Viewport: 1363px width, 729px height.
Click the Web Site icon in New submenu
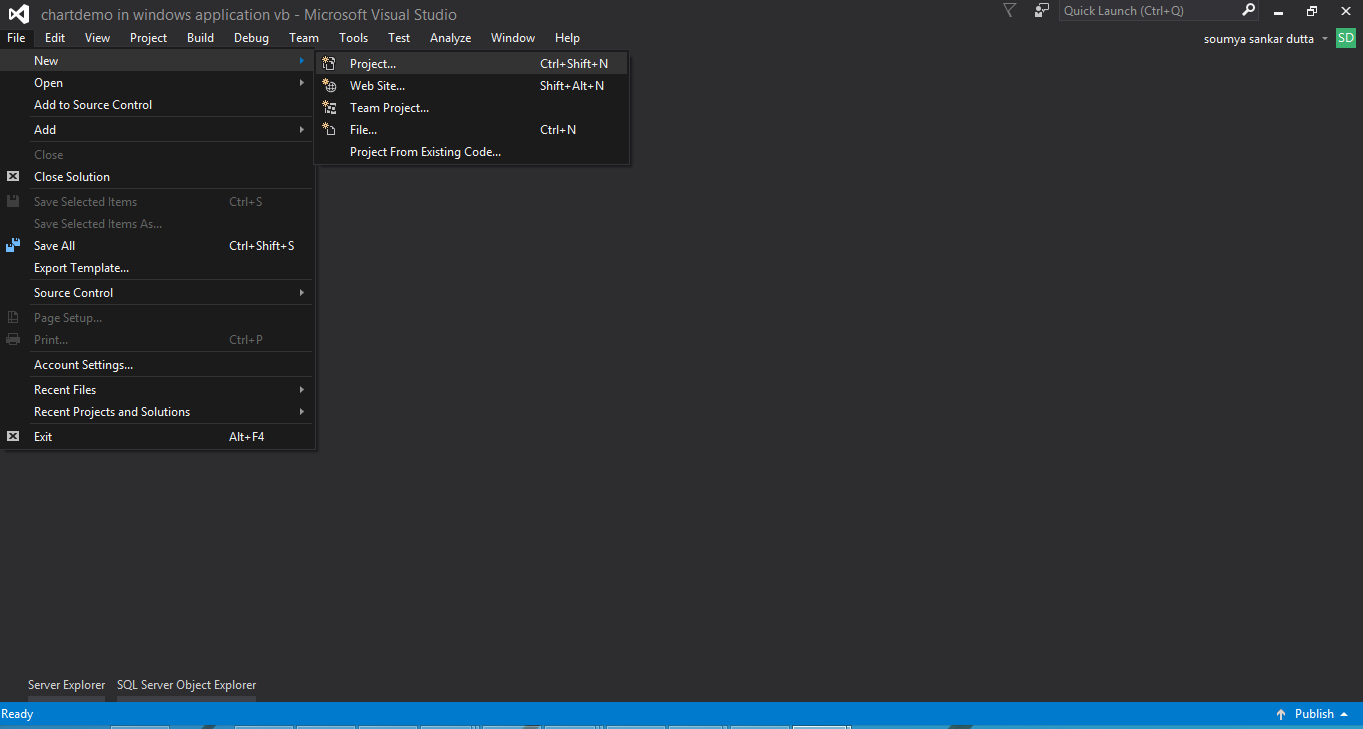(330, 85)
